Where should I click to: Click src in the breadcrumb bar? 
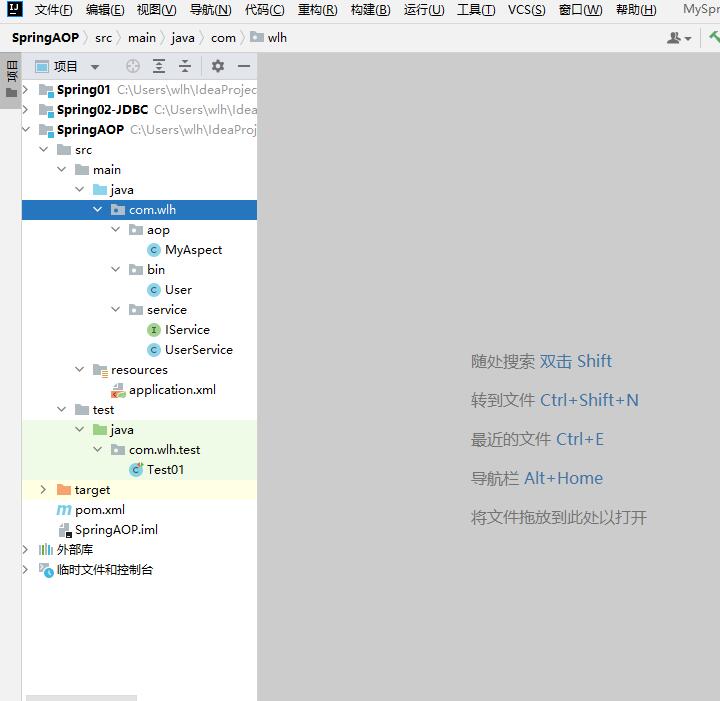103,38
